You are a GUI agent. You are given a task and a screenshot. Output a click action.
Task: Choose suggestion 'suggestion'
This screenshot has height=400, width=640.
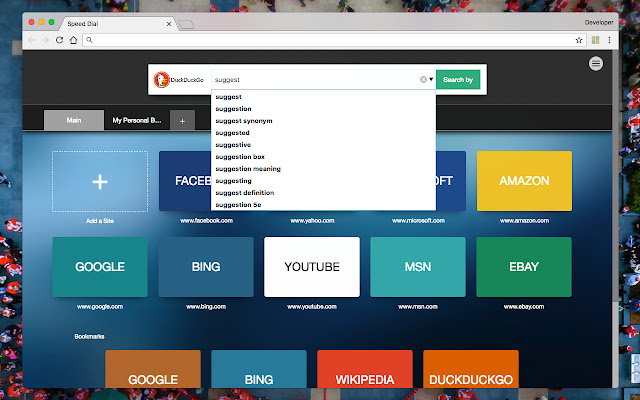pyautogui.click(x=323, y=109)
